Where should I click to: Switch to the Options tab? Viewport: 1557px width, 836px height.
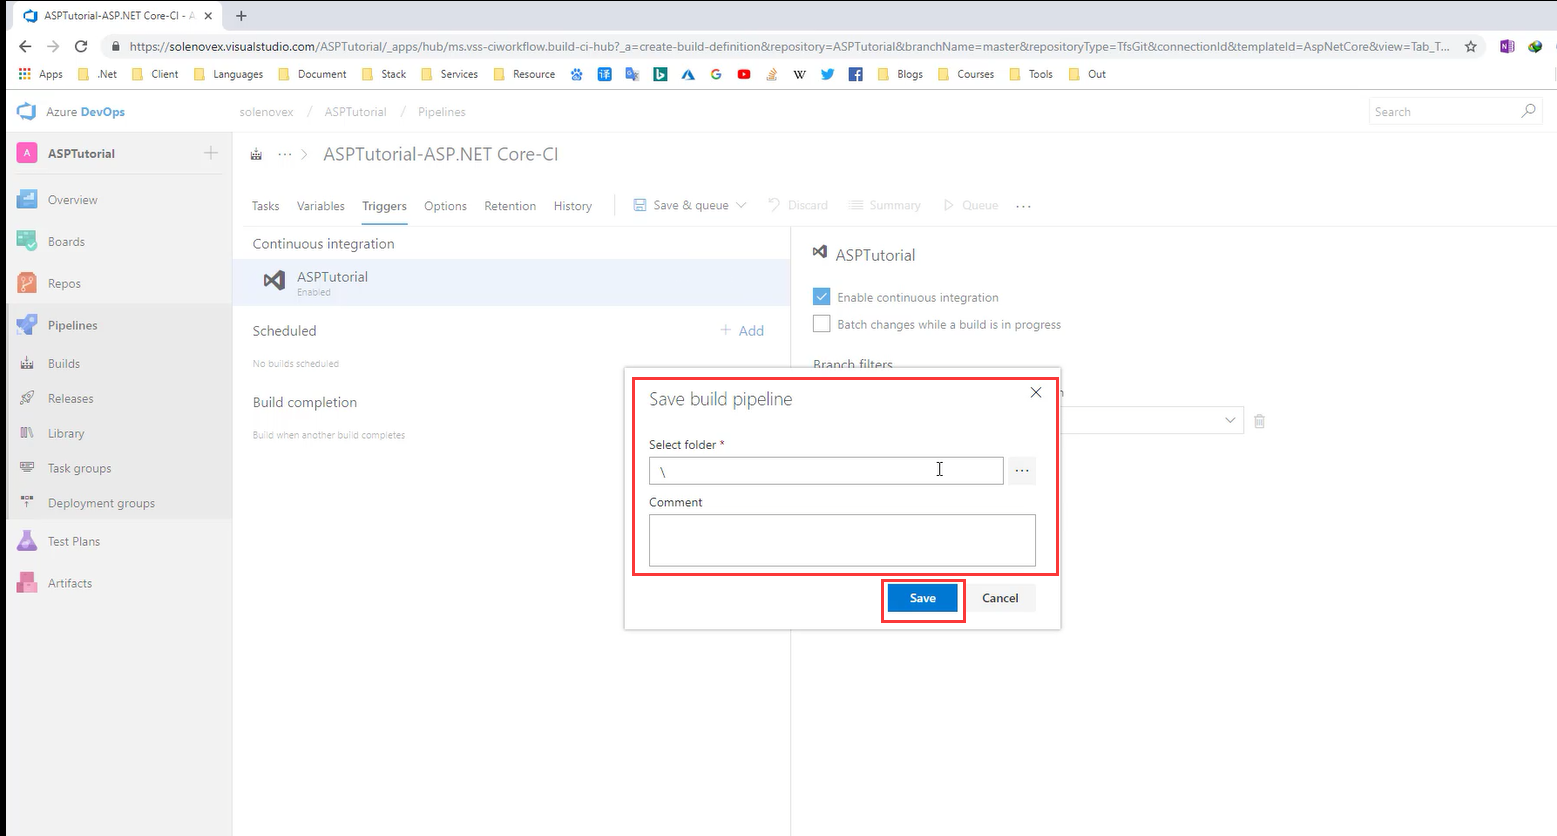445,206
